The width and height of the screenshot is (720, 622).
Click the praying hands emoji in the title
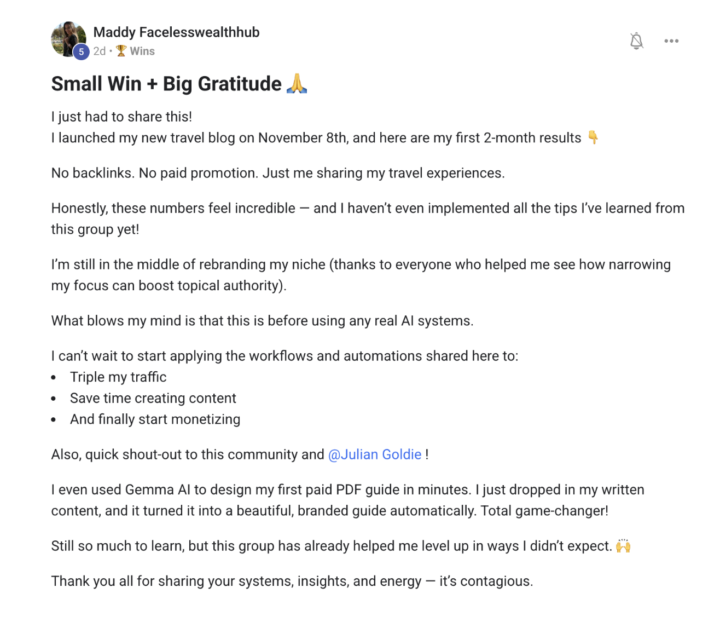[296, 84]
